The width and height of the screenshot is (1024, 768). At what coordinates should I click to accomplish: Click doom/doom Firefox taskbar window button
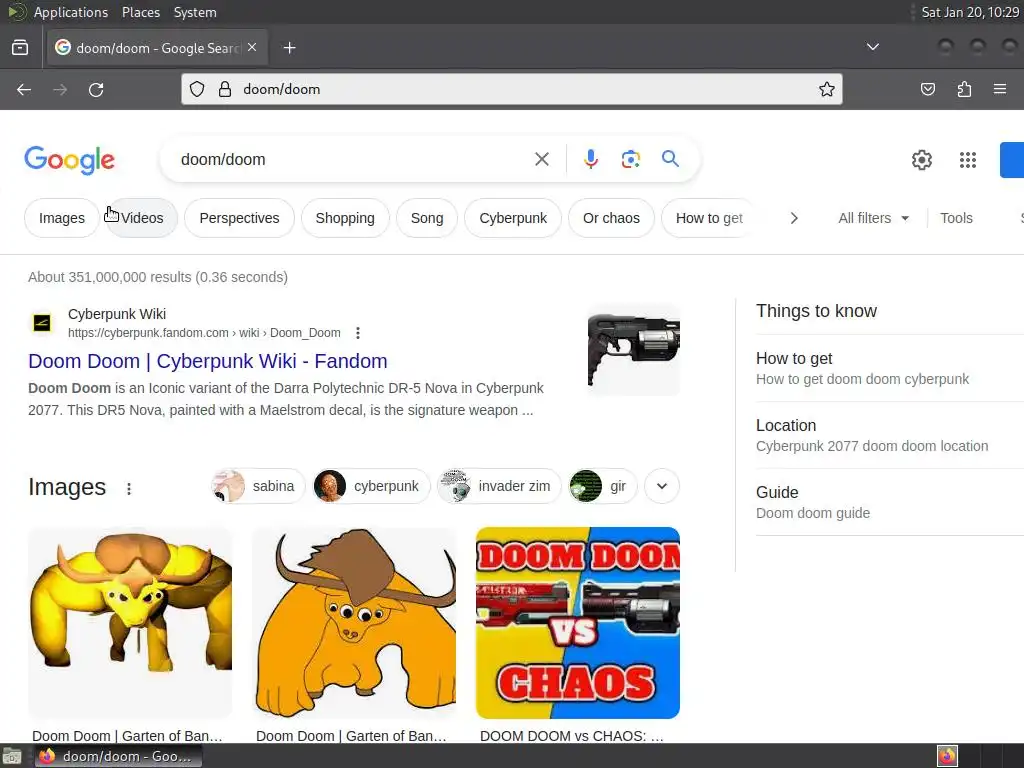click(x=118, y=756)
